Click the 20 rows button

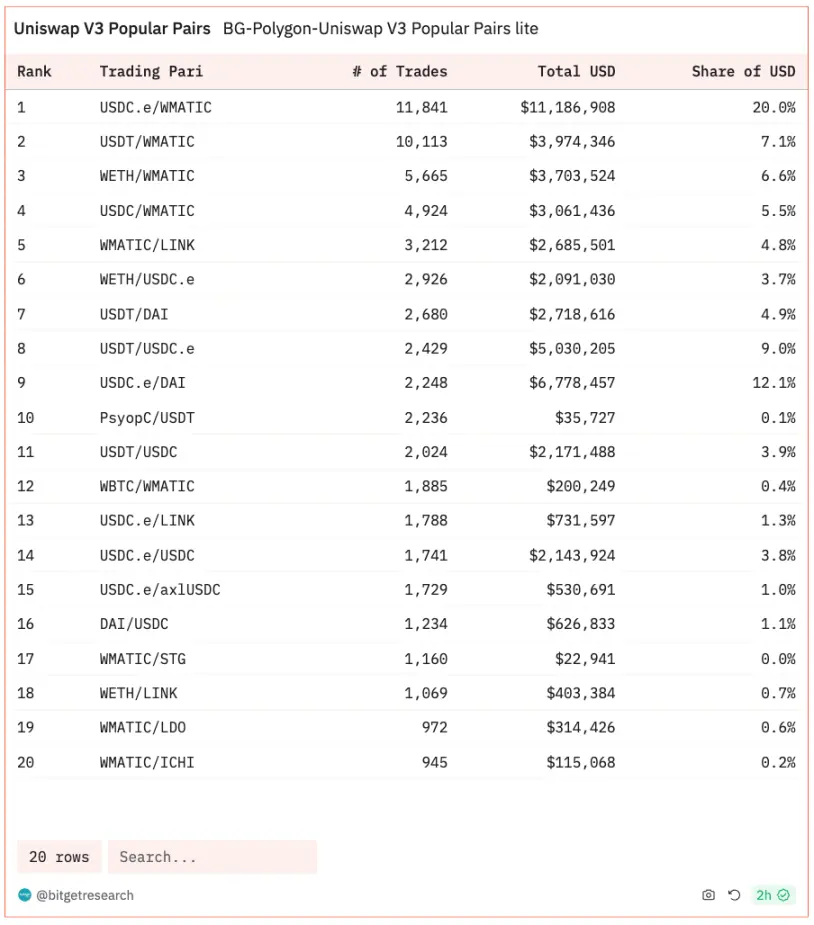(x=59, y=857)
